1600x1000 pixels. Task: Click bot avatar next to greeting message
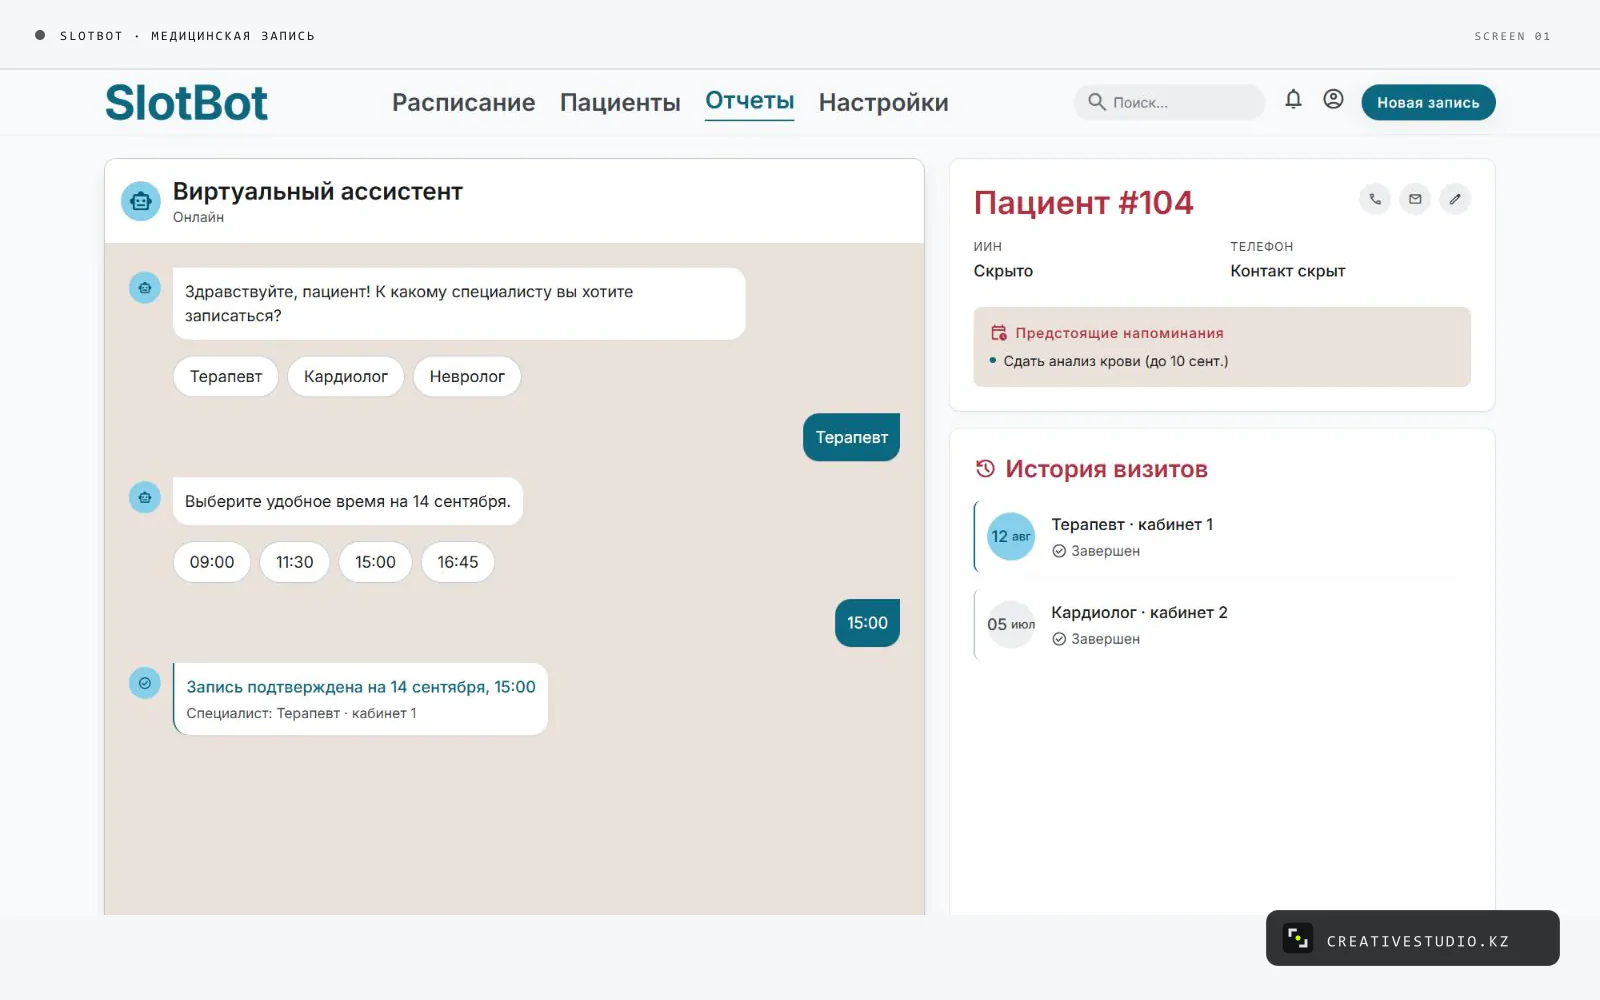click(x=145, y=288)
